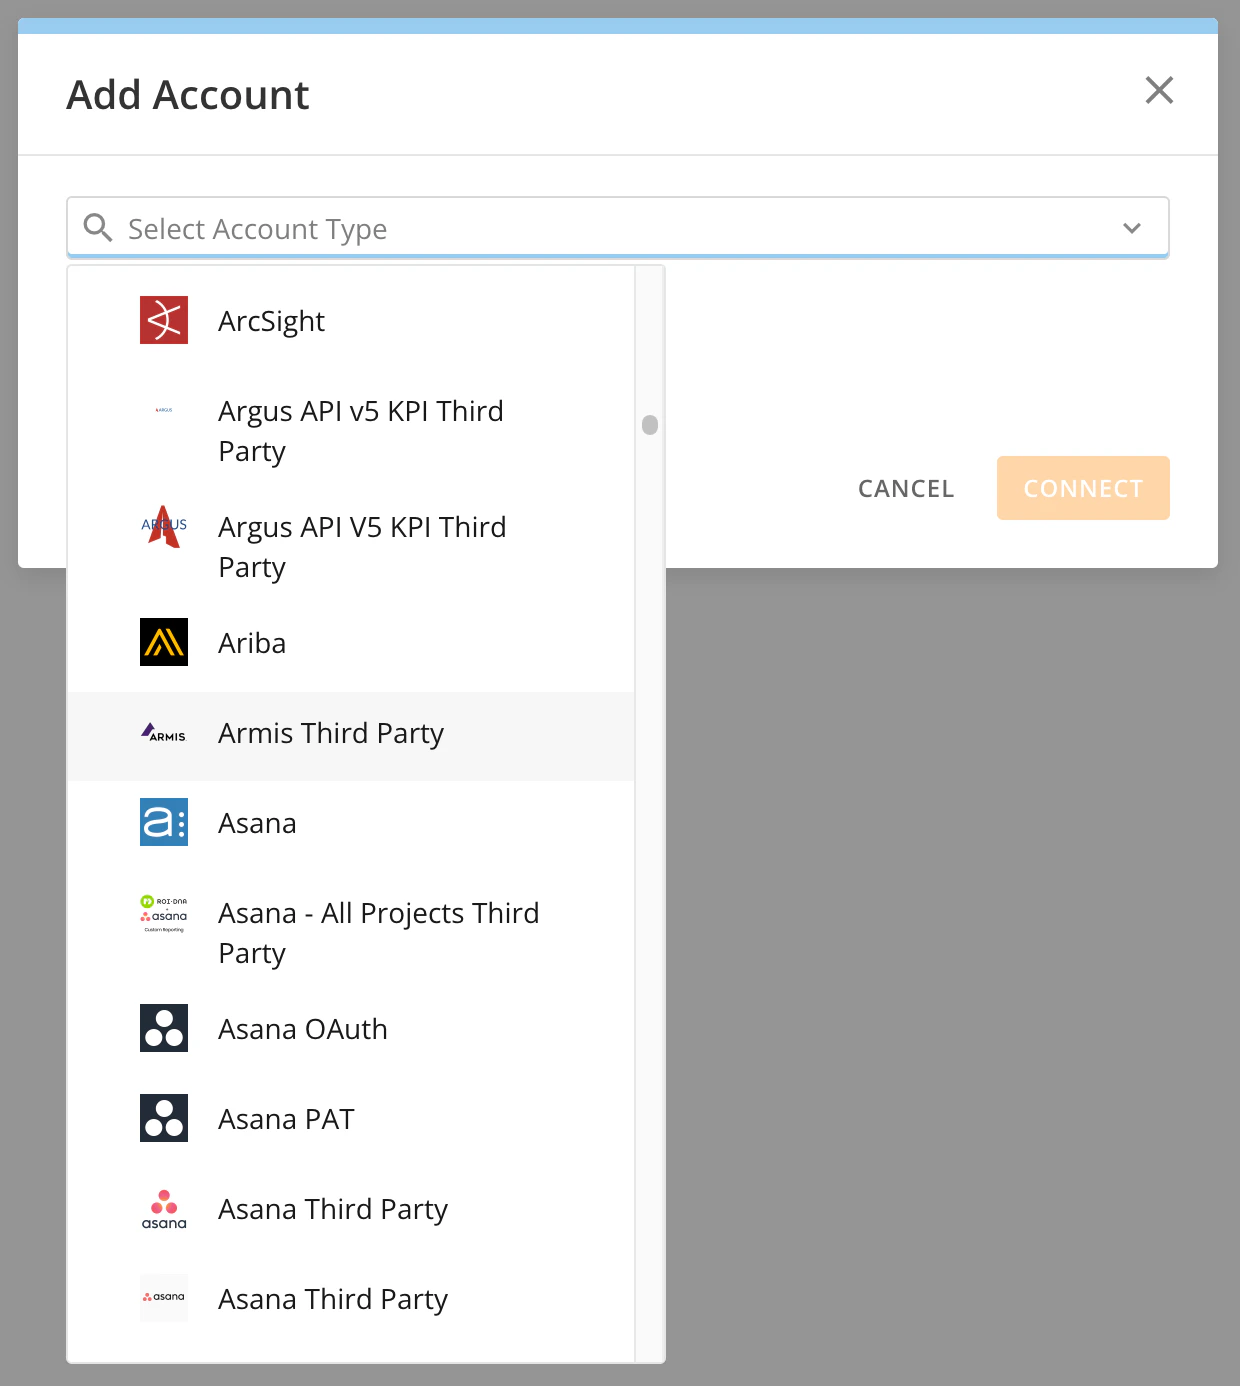Viewport: 1240px width, 1386px height.
Task: Select the Argus API v5 KPI option
Action: (351, 430)
